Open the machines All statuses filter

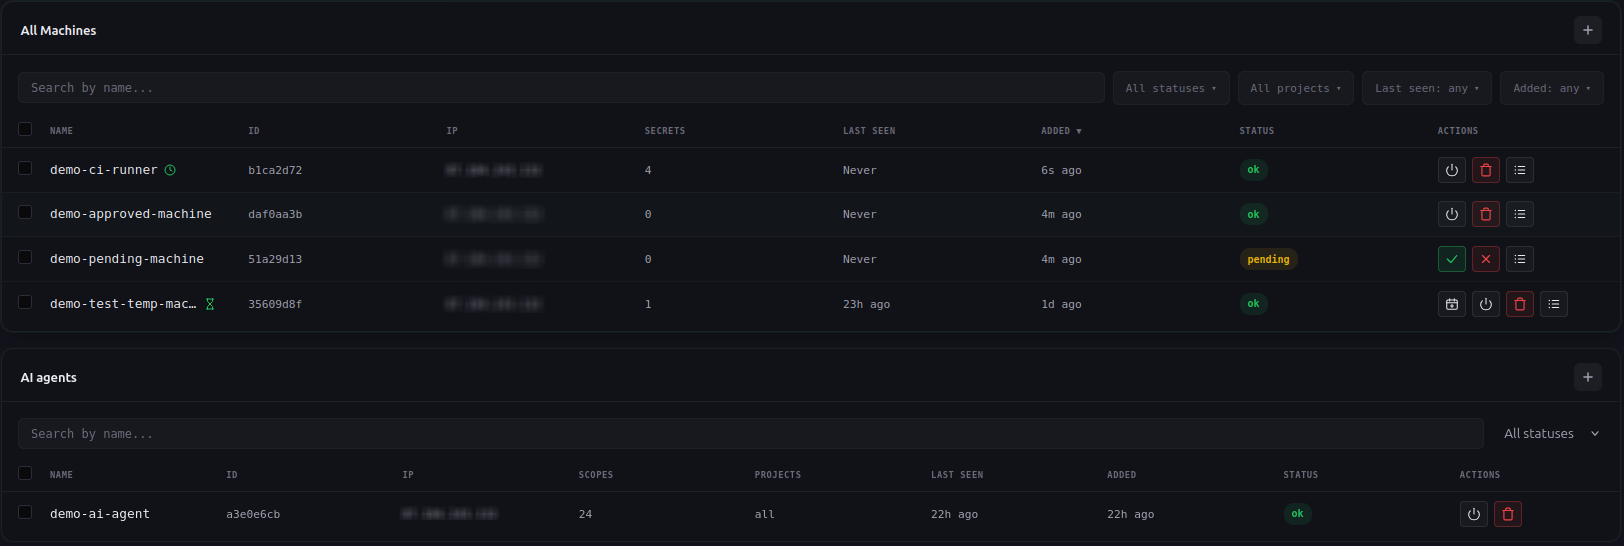point(1171,88)
